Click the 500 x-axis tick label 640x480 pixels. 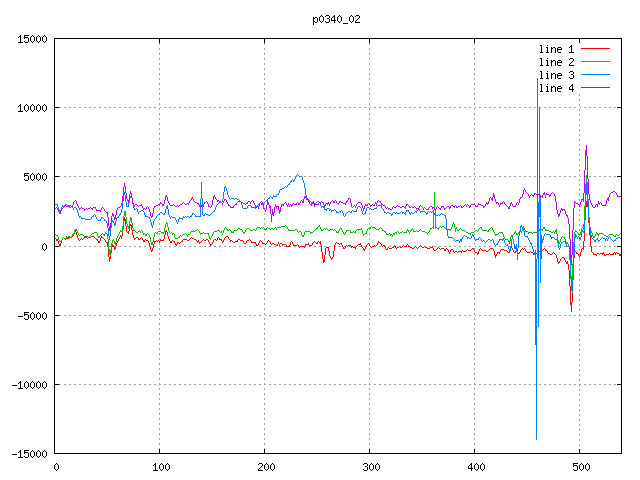(580, 466)
